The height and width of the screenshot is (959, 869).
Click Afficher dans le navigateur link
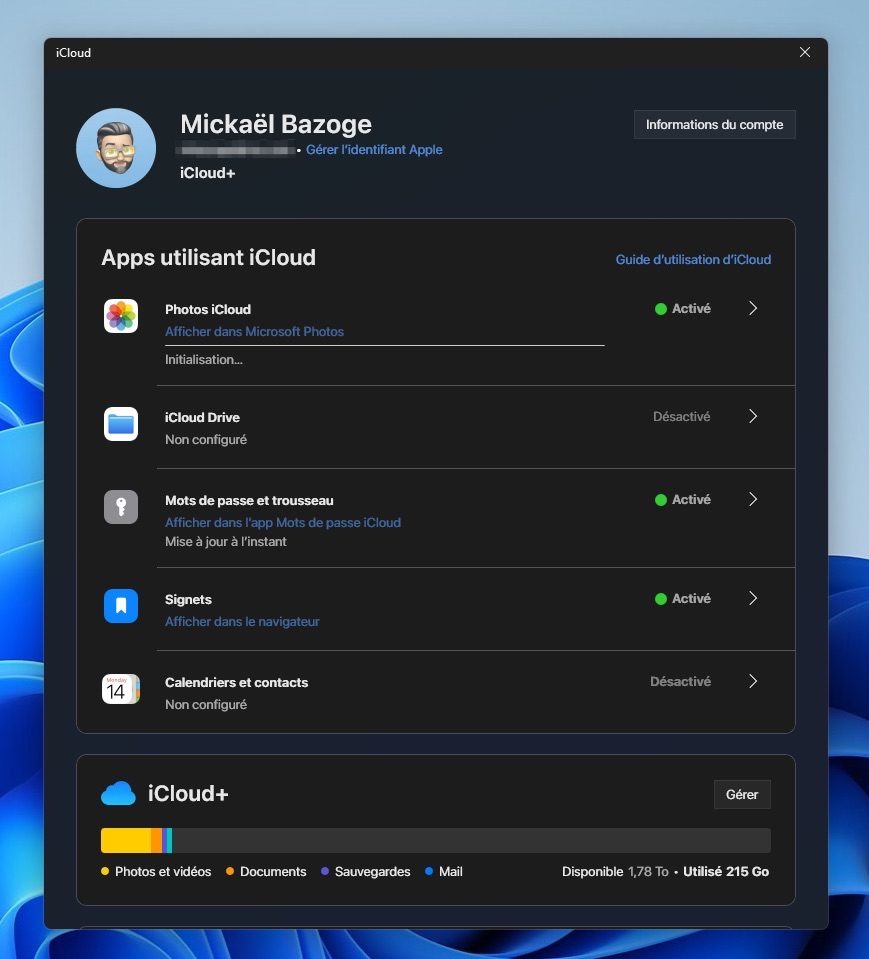[x=242, y=621]
